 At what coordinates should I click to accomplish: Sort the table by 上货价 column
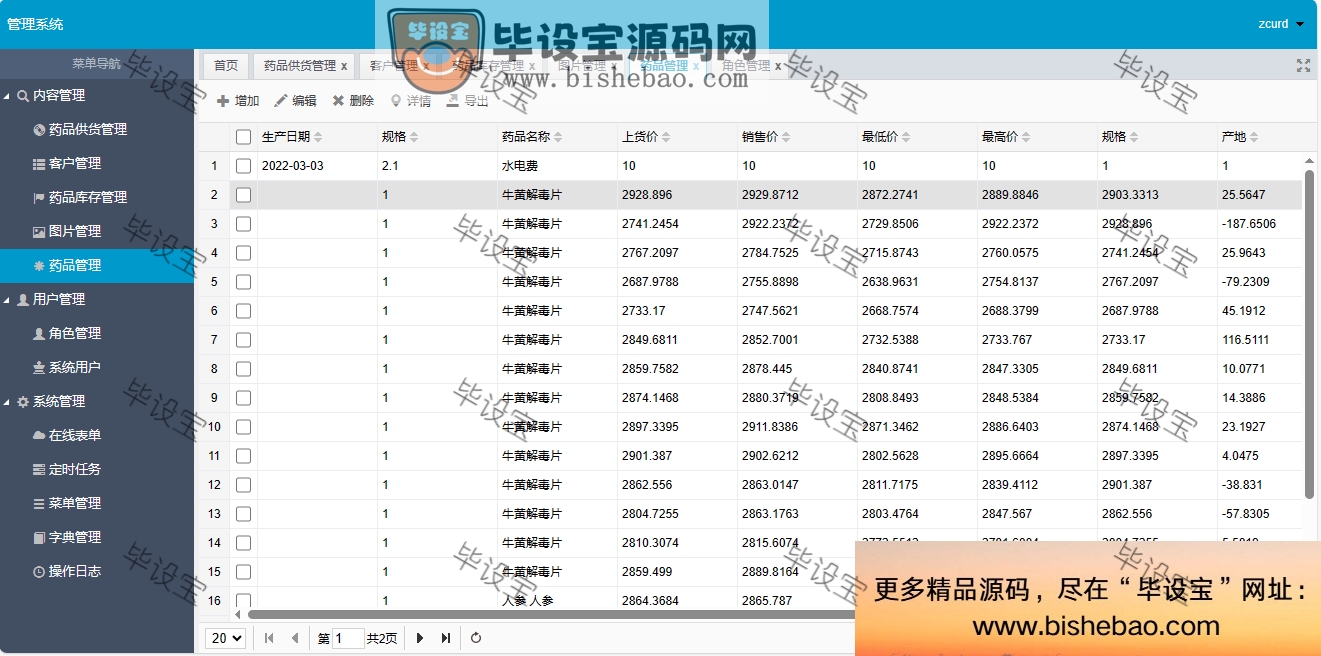644,137
